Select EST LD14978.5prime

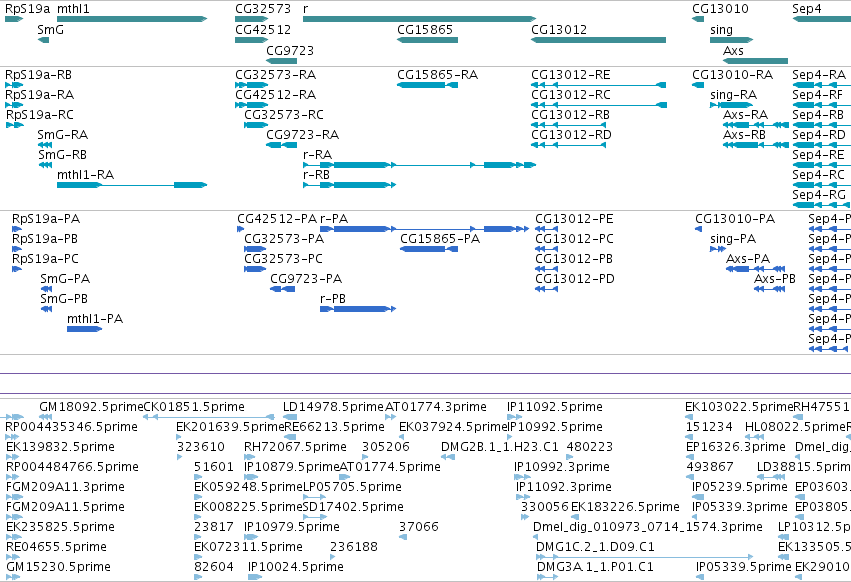333,407
